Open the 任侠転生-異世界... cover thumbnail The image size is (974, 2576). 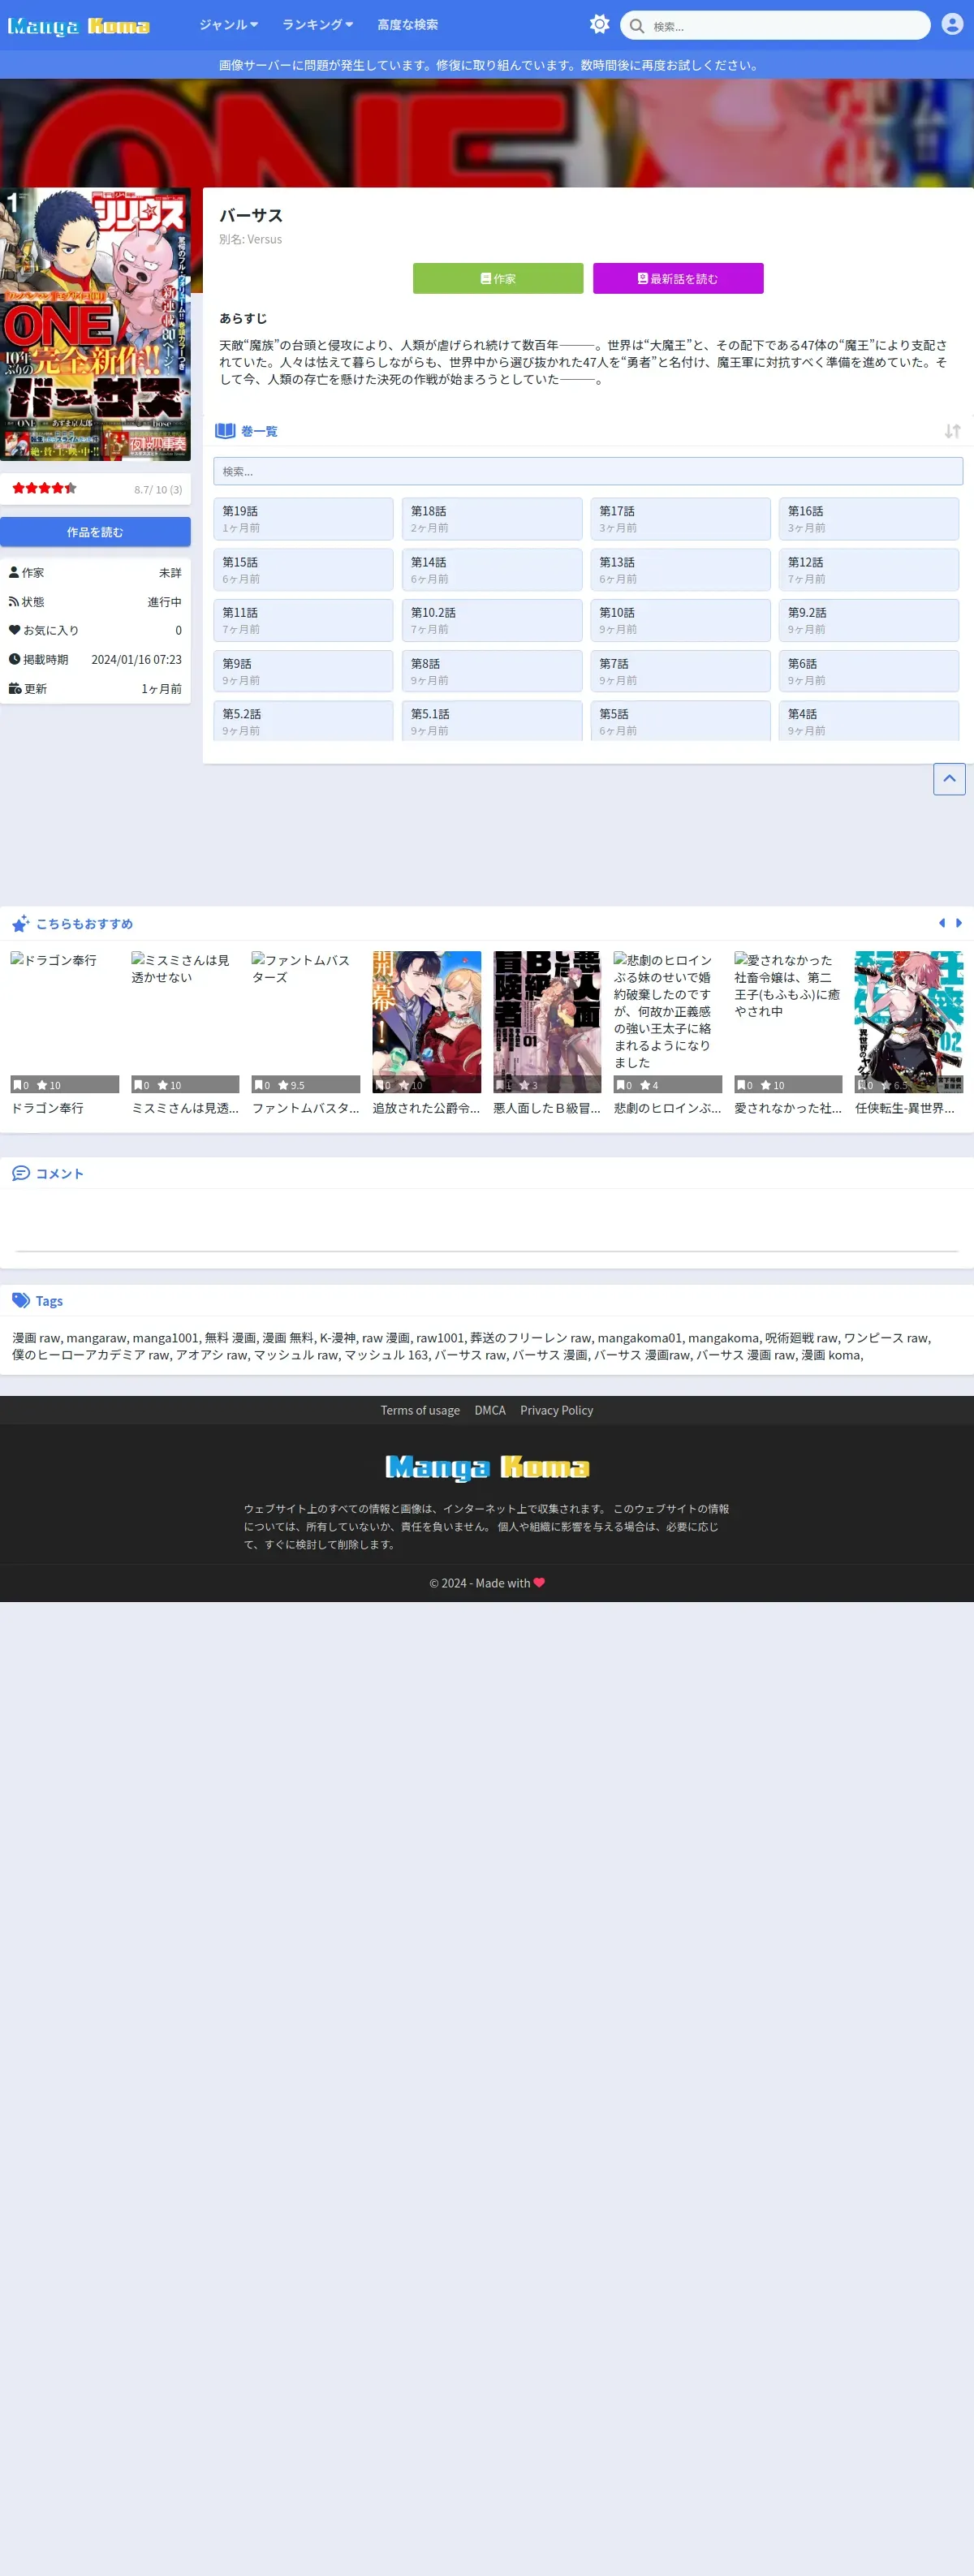click(x=909, y=1021)
